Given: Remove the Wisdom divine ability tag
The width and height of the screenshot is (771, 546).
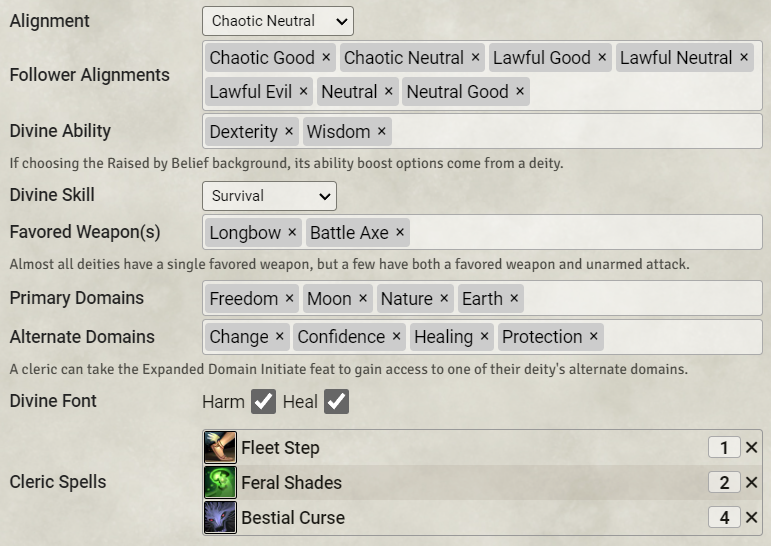Looking at the screenshot, I should tap(381, 132).
